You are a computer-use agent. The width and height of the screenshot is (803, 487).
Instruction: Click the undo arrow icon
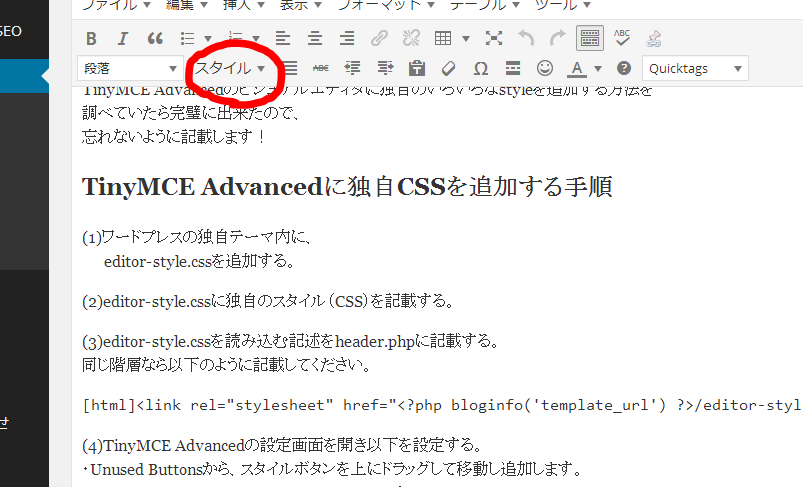pyautogui.click(x=526, y=38)
